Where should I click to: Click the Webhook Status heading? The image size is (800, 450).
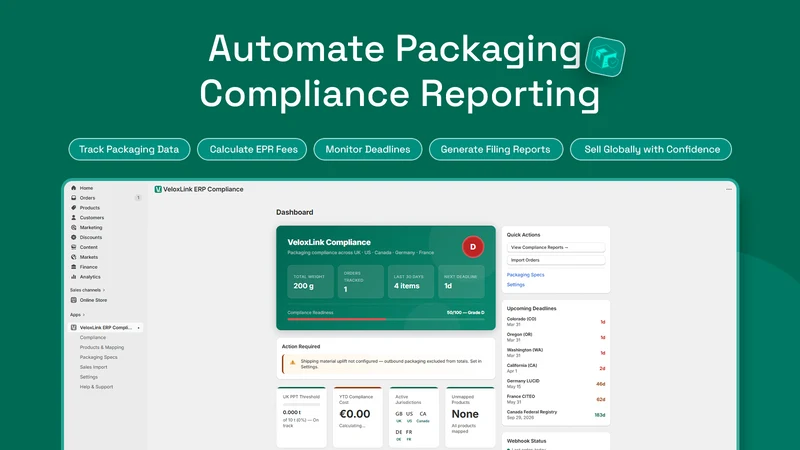[x=527, y=441]
